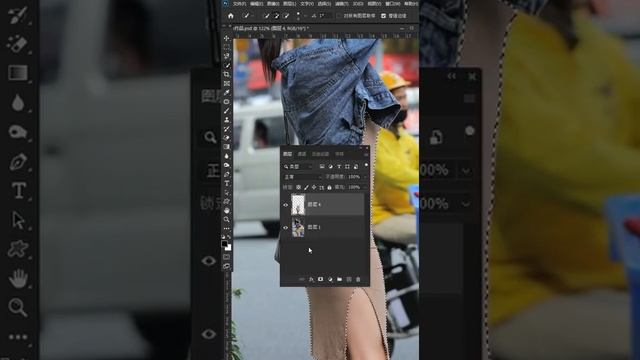Screen dimensions: 640x360
Task: Click the enlarged Eraser tool icon on the left
Action: pos(17,44)
